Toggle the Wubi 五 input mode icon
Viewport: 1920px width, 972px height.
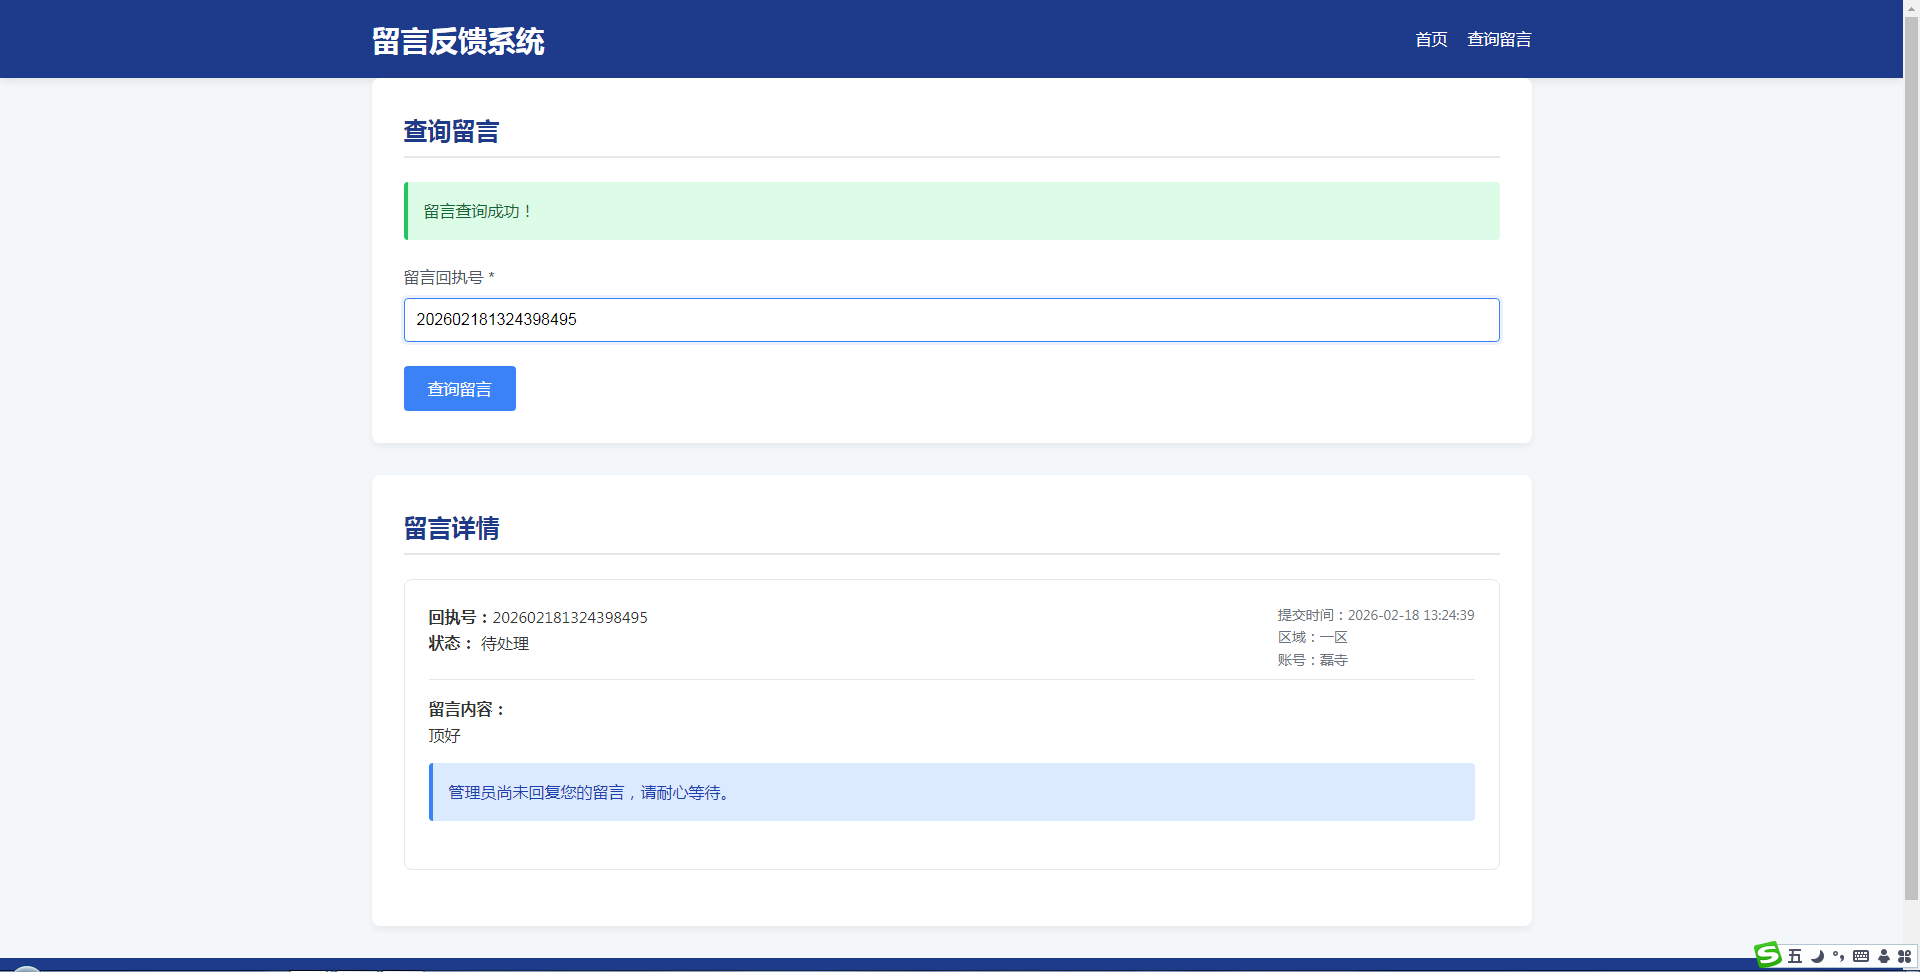click(x=1795, y=956)
